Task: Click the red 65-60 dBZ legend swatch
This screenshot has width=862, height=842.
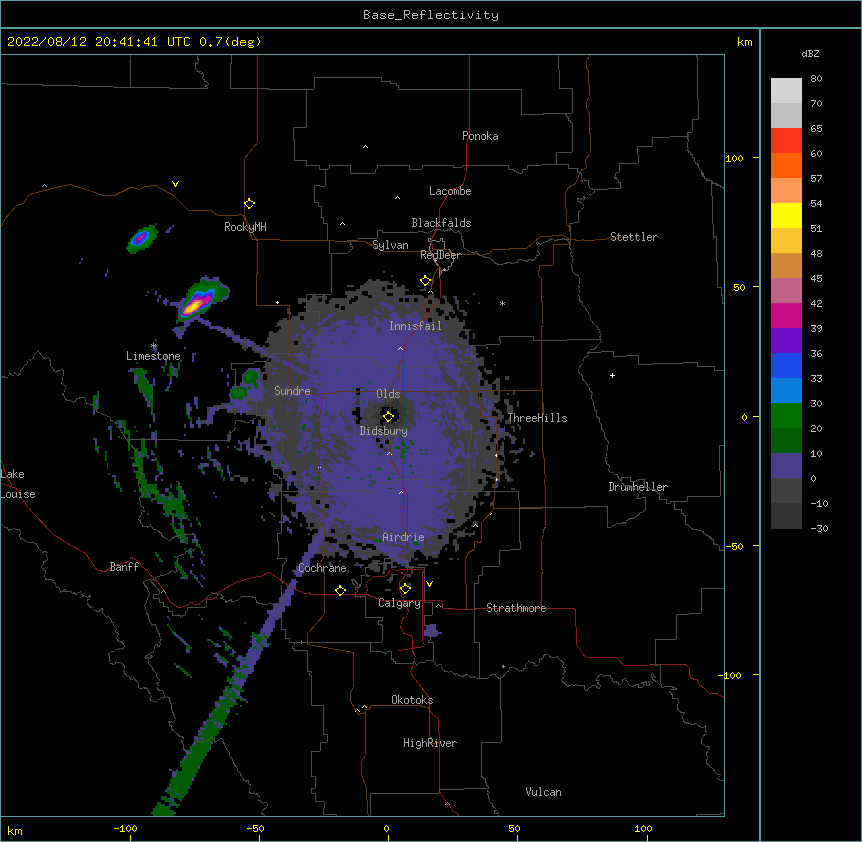Action: click(786, 140)
